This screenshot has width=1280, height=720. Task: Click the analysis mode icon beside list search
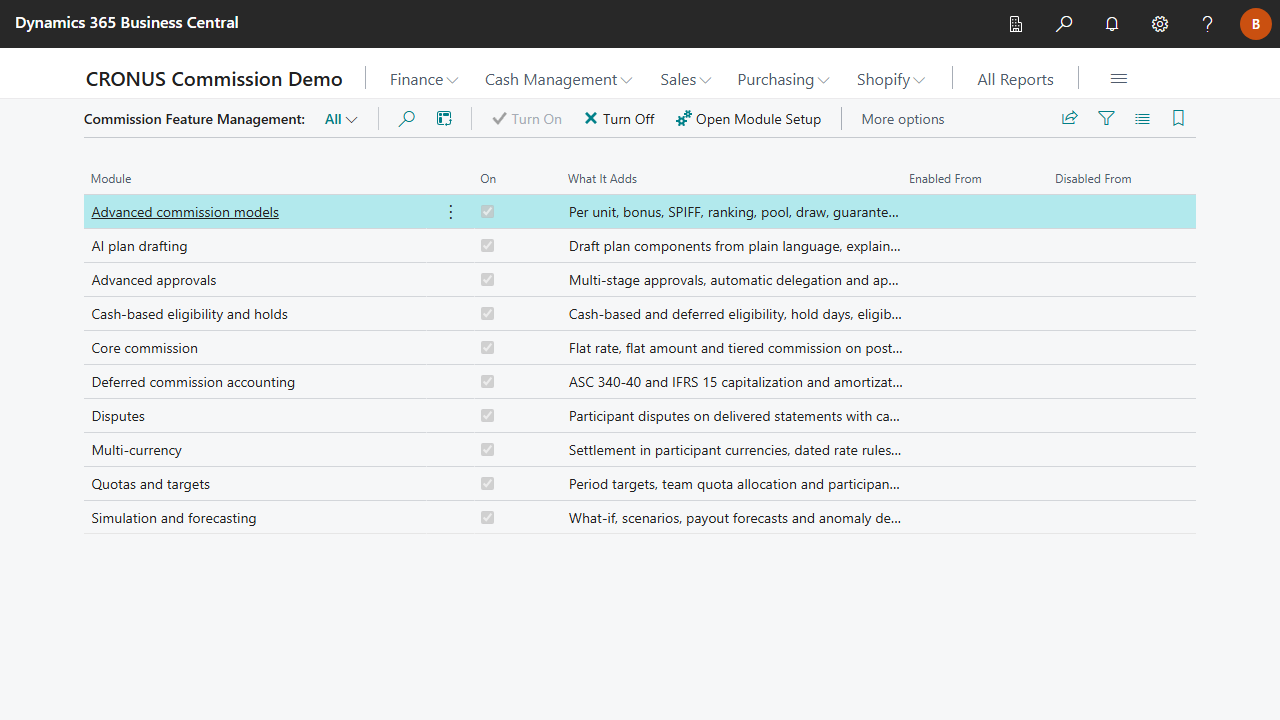coord(445,119)
